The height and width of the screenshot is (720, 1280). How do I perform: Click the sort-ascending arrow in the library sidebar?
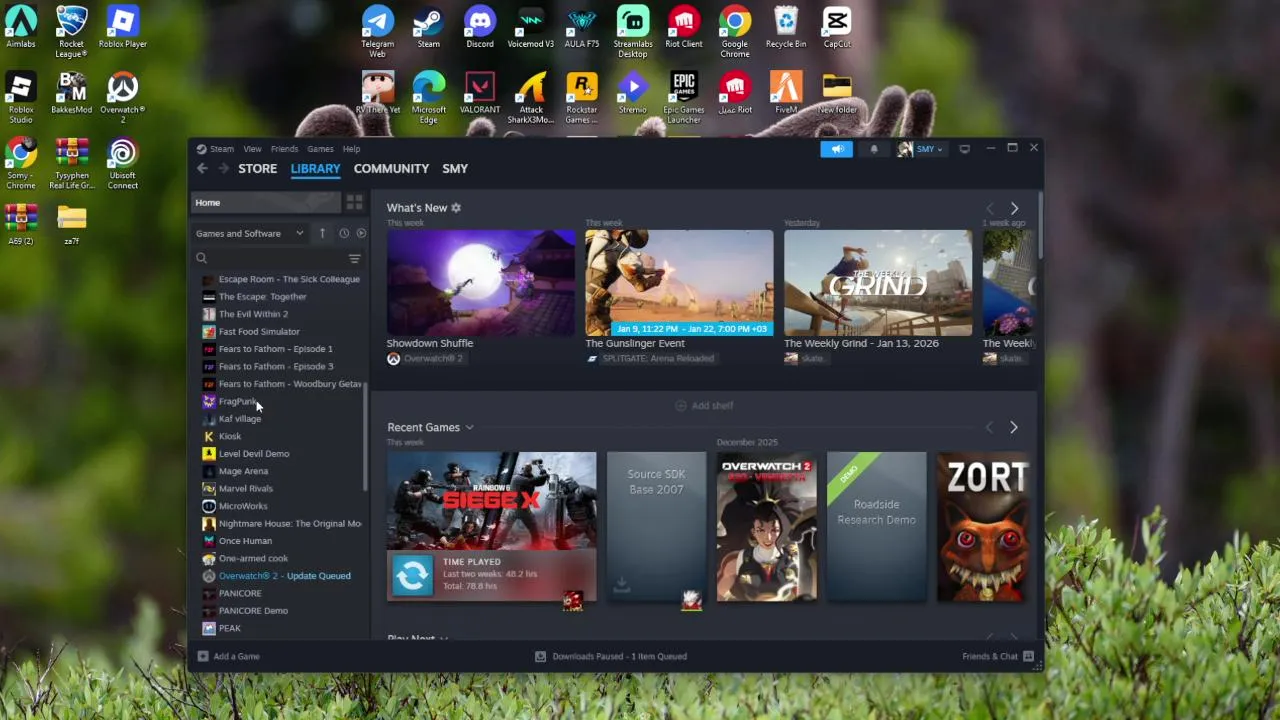pos(322,233)
